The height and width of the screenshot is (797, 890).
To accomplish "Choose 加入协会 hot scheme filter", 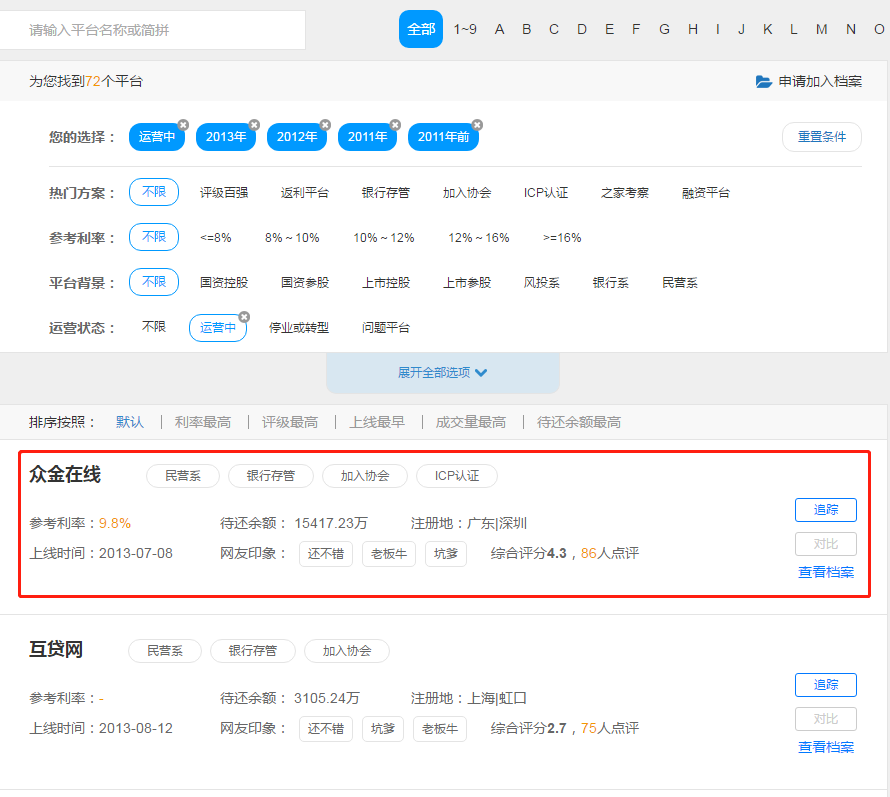I will [467, 193].
